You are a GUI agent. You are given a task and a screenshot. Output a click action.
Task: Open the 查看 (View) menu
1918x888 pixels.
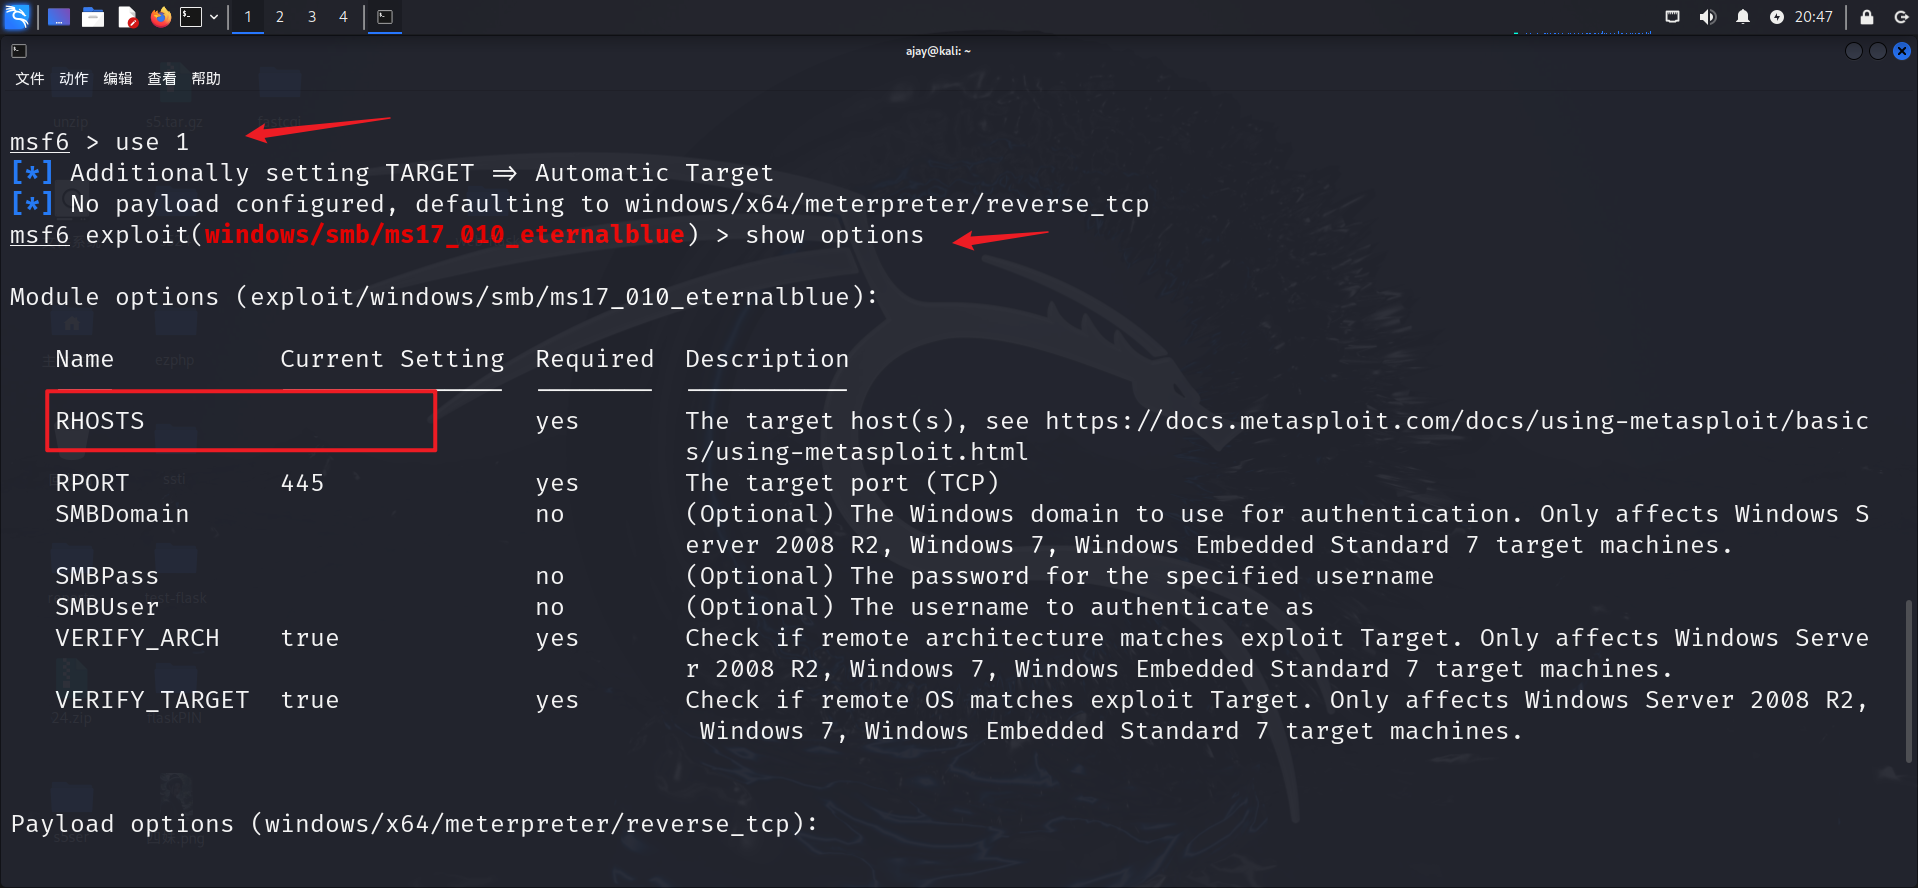click(161, 79)
